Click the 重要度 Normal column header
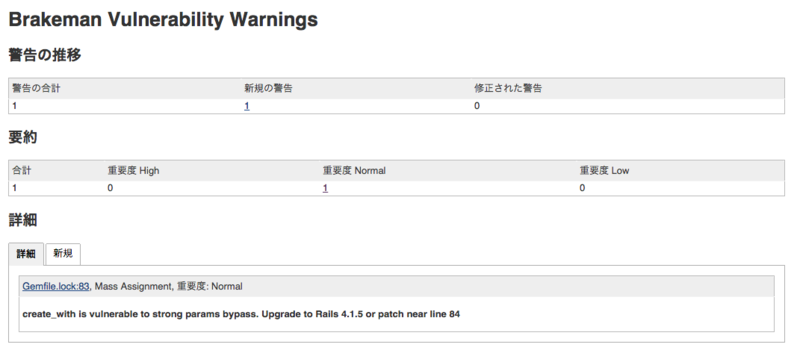 354,171
